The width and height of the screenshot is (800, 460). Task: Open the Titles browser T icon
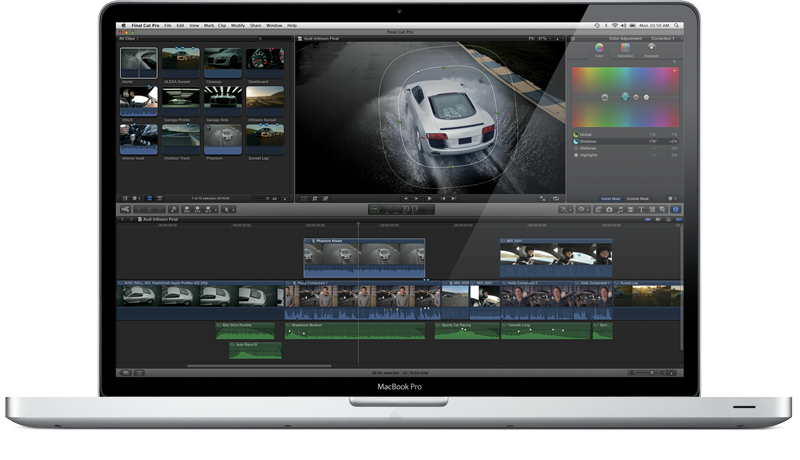pyautogui.click(x=641, y=210)
